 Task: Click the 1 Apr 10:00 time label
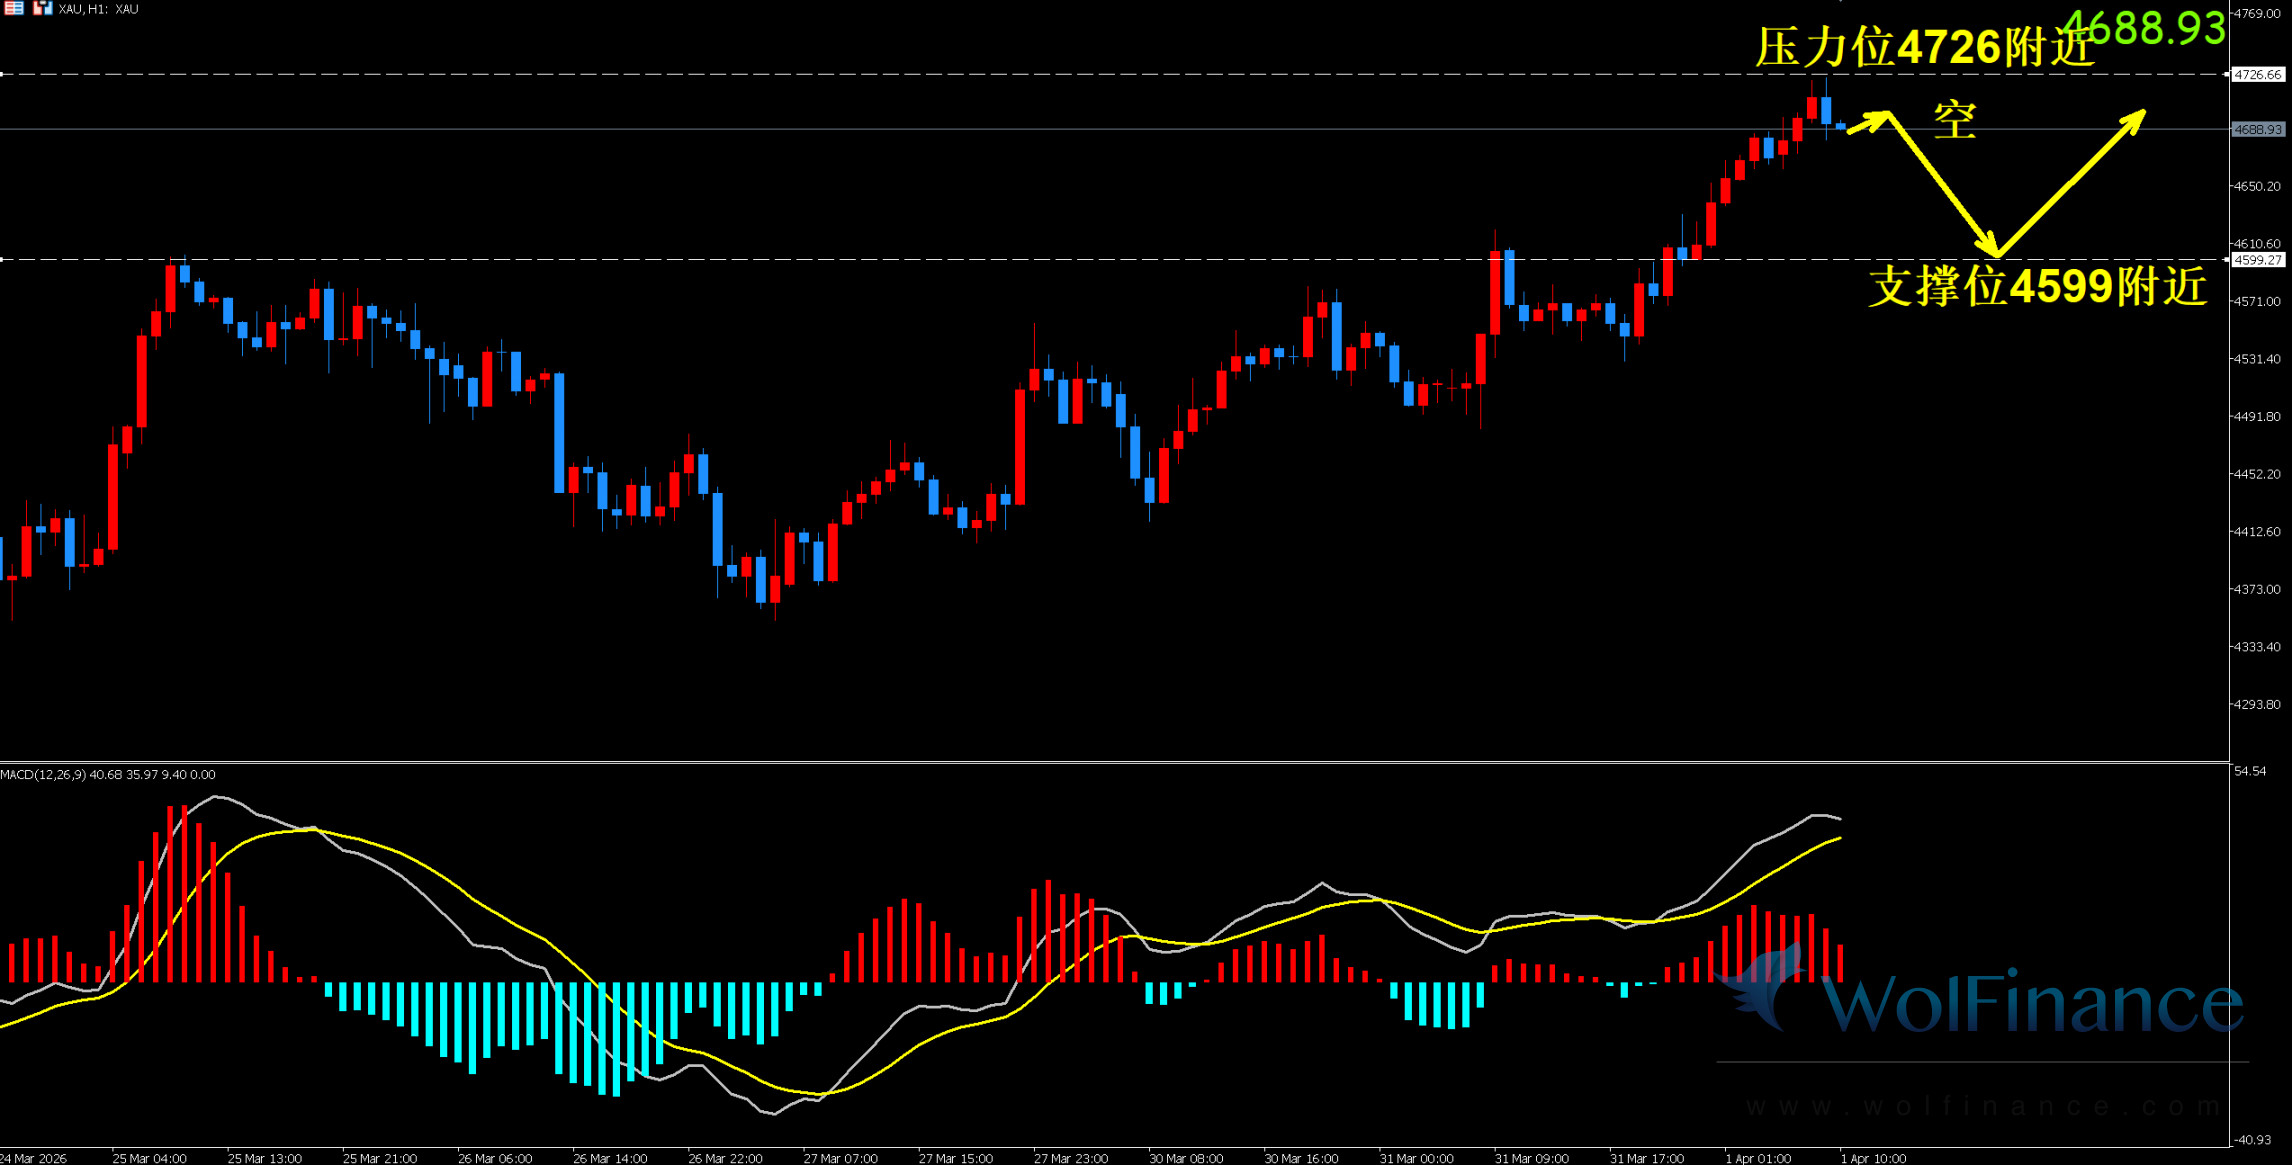[1872, 1158]
